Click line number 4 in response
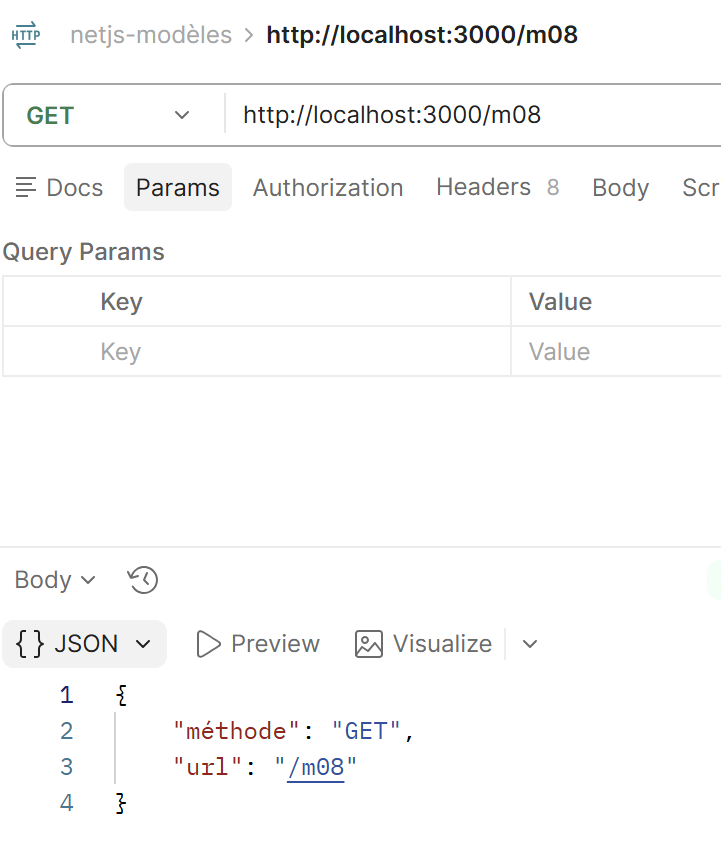Viewport: 721px width, 846px height. click(x=66, y=802)
